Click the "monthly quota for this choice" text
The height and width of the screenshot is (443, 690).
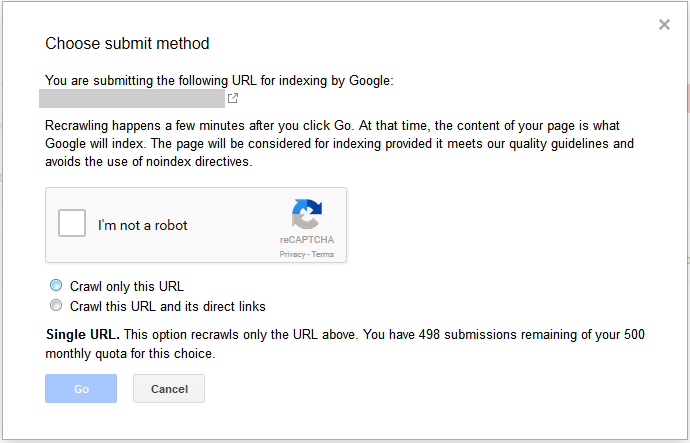(x=130, y=354)
